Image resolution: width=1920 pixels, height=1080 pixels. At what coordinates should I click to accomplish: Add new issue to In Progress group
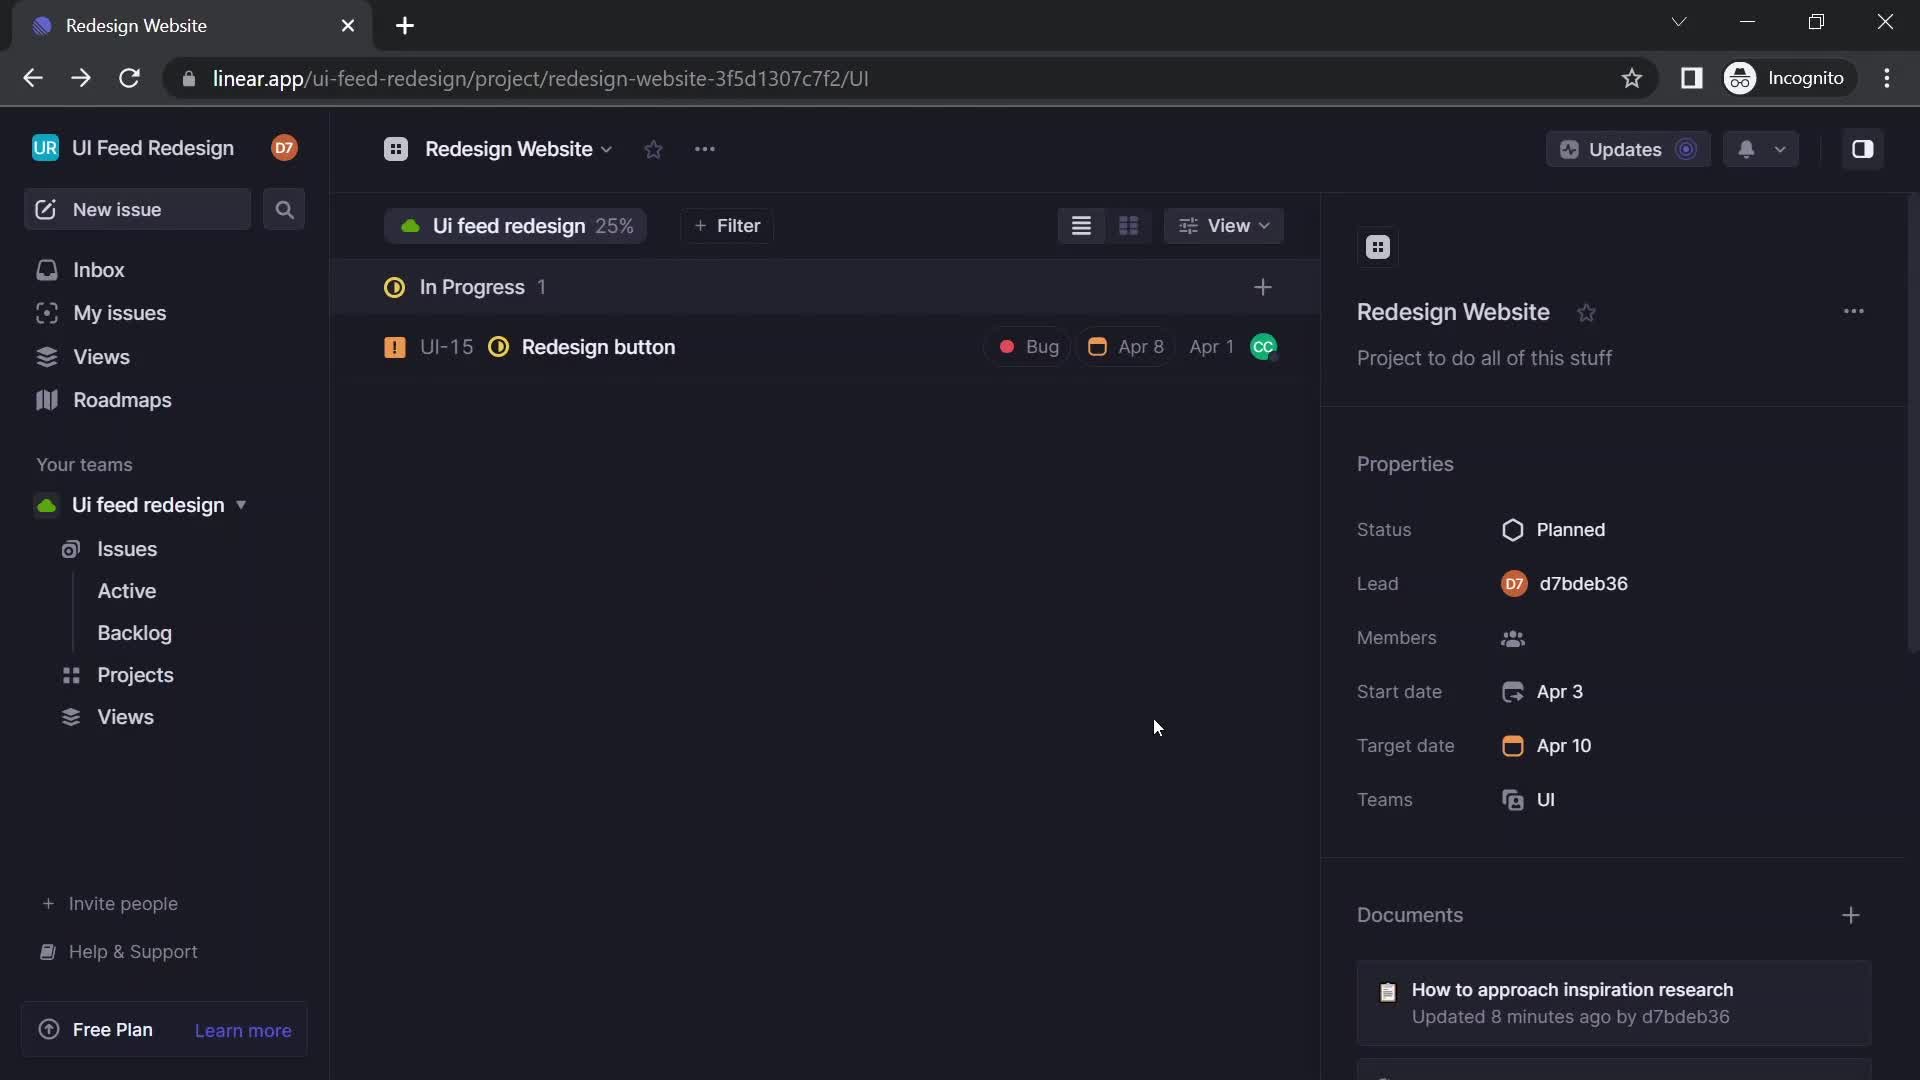(x=1263, y=288)
